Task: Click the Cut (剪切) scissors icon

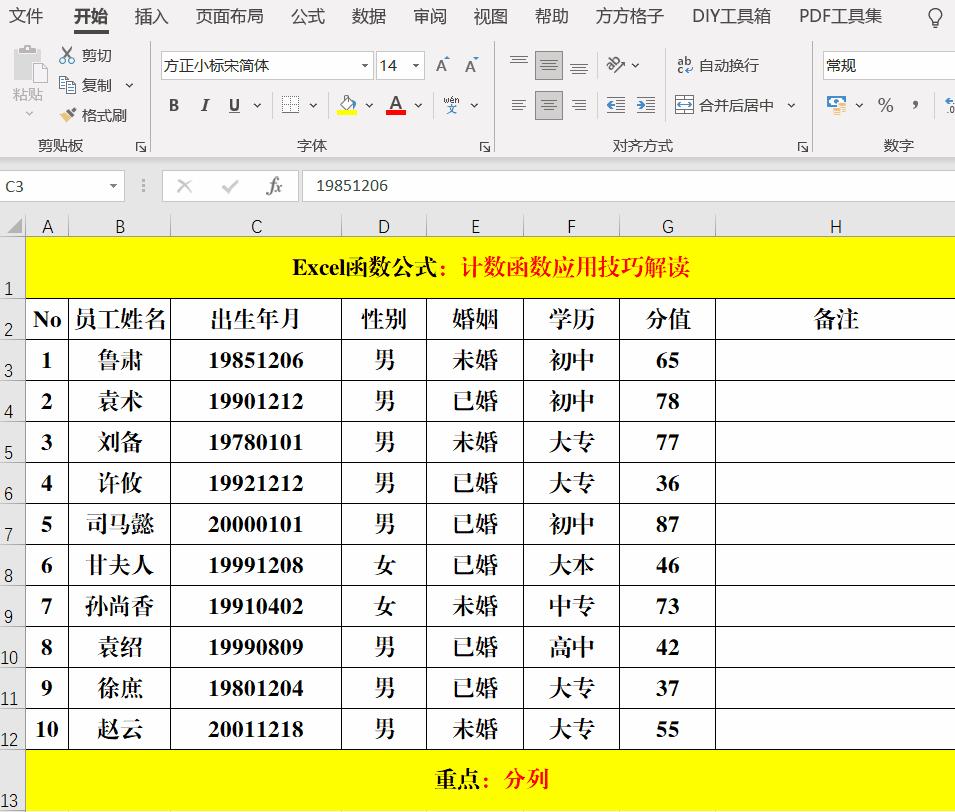Action: pyautogui.click(x=67, y=54)
